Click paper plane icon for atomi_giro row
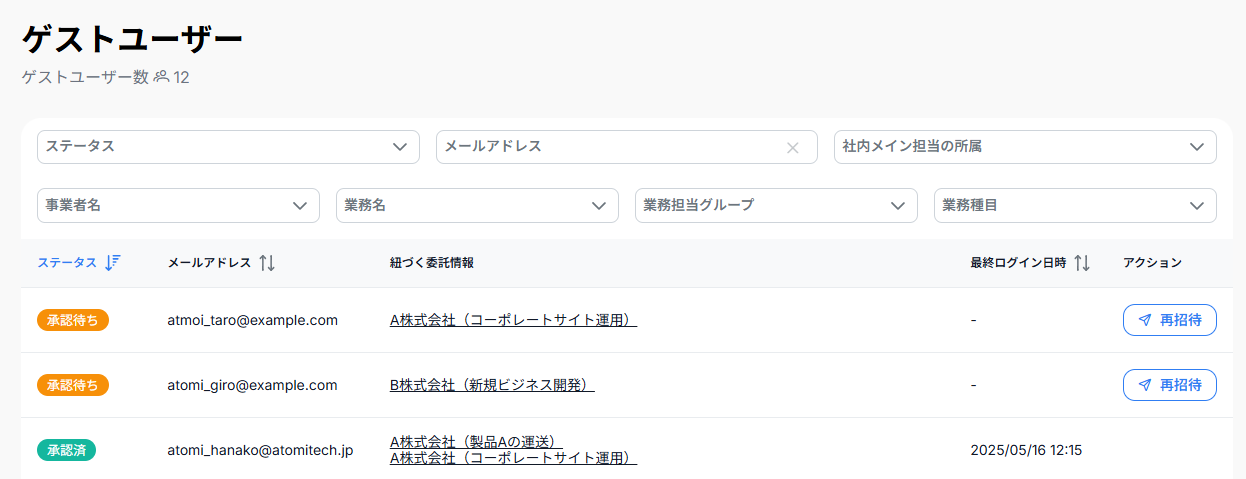The image size is (1246, 479). [x=1145, y=385]
